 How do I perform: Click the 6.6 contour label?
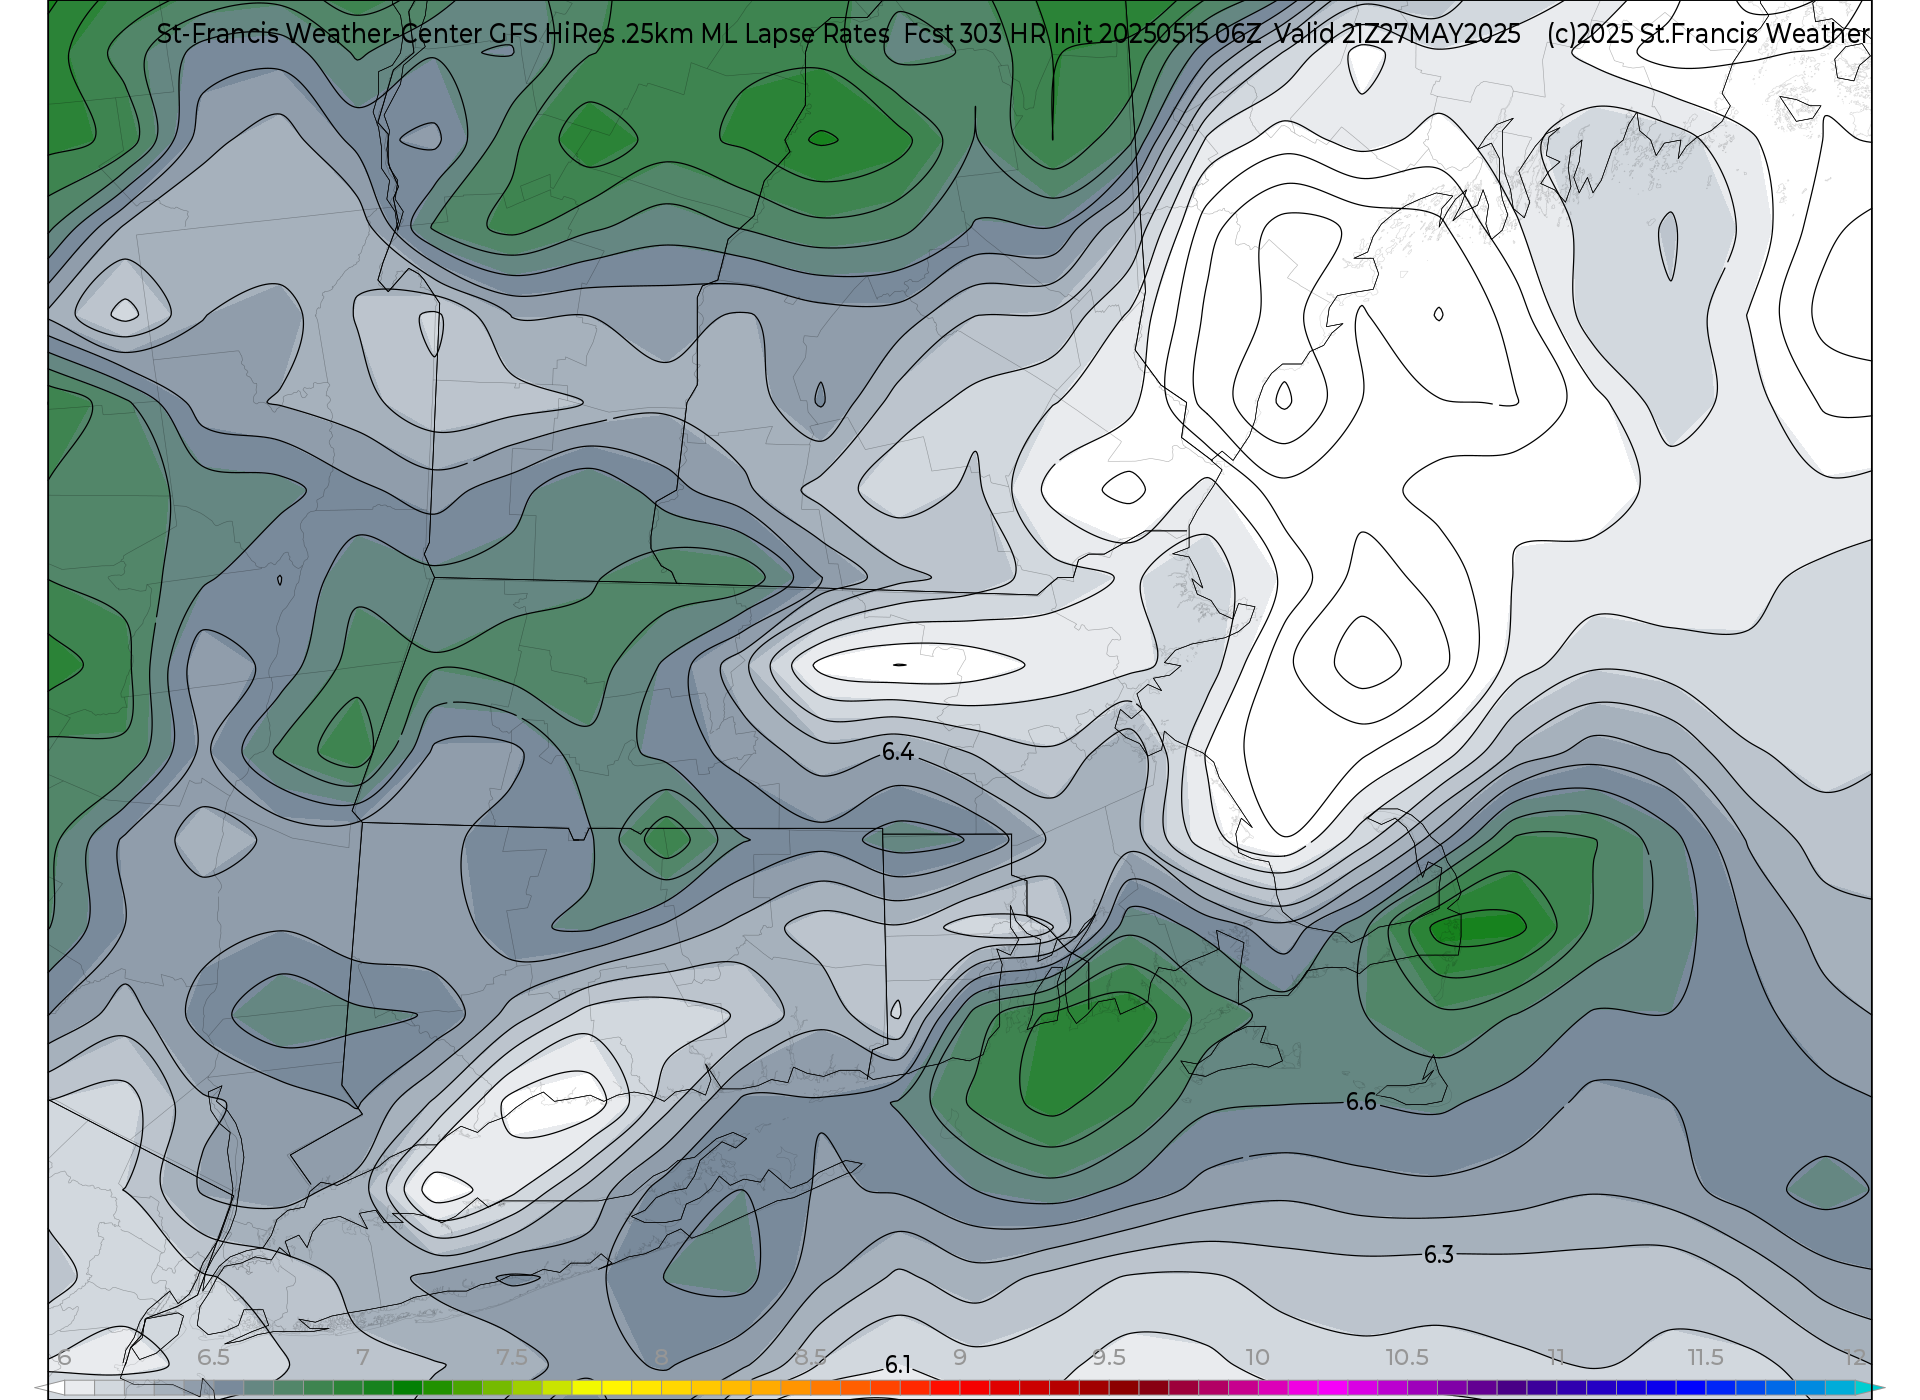(x=1360, y=1102)
